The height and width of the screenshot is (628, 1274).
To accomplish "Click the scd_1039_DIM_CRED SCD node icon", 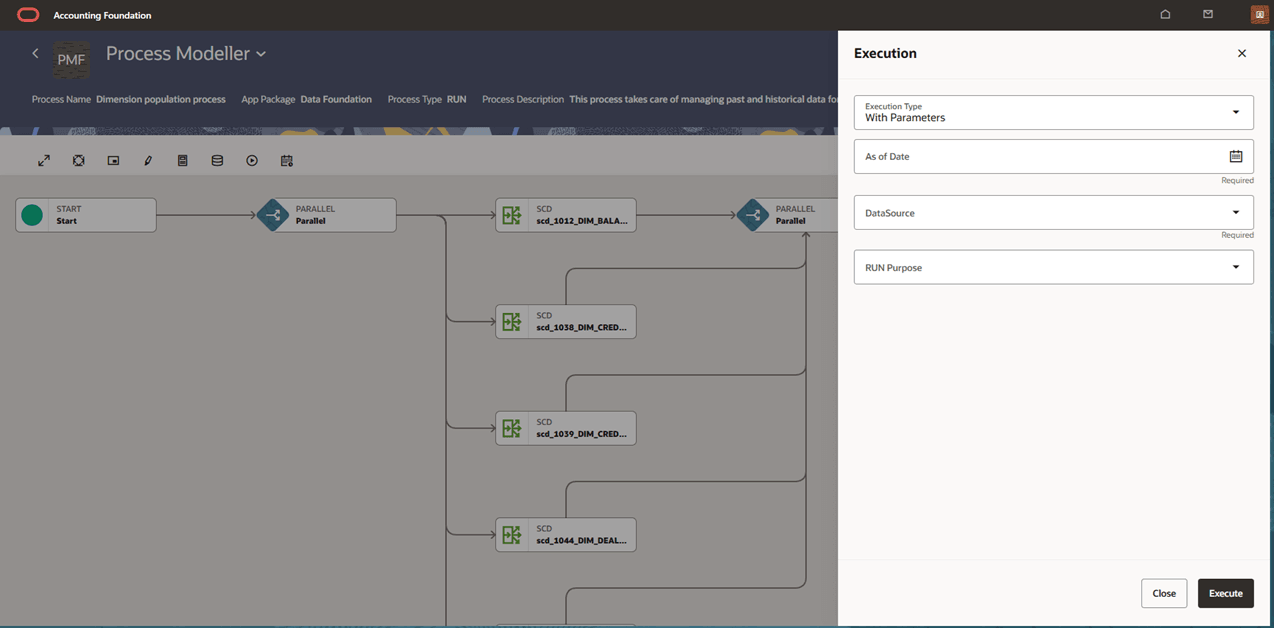I will 512,428.
